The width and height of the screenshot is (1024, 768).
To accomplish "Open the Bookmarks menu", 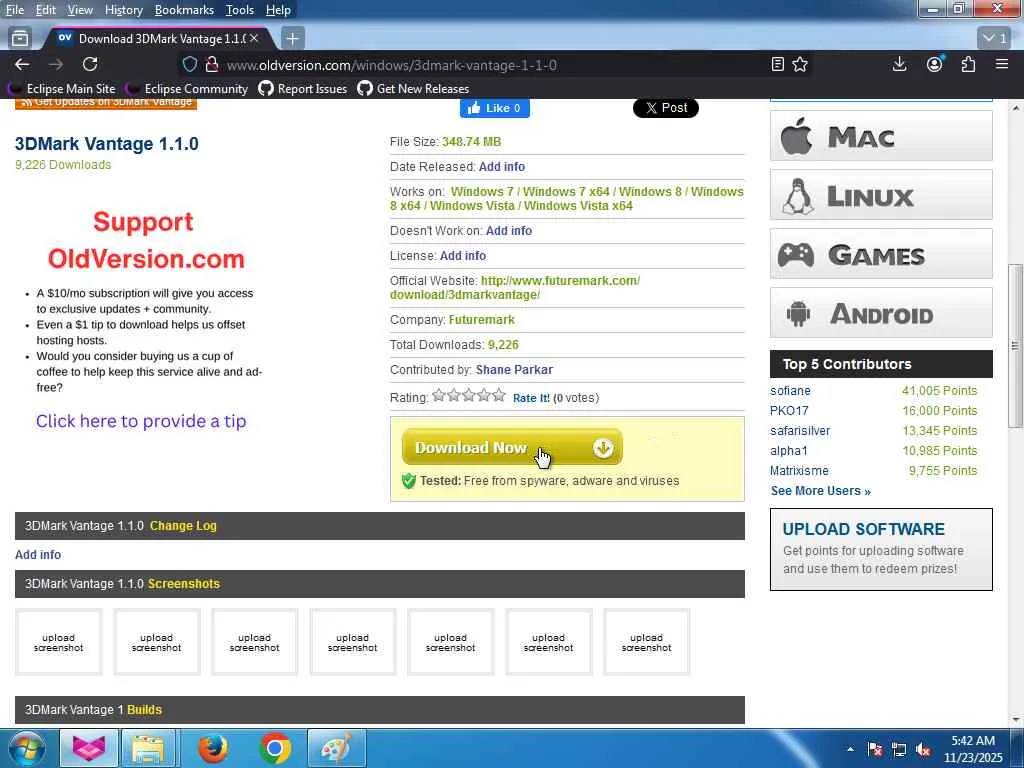I will [x=184, y=10].
